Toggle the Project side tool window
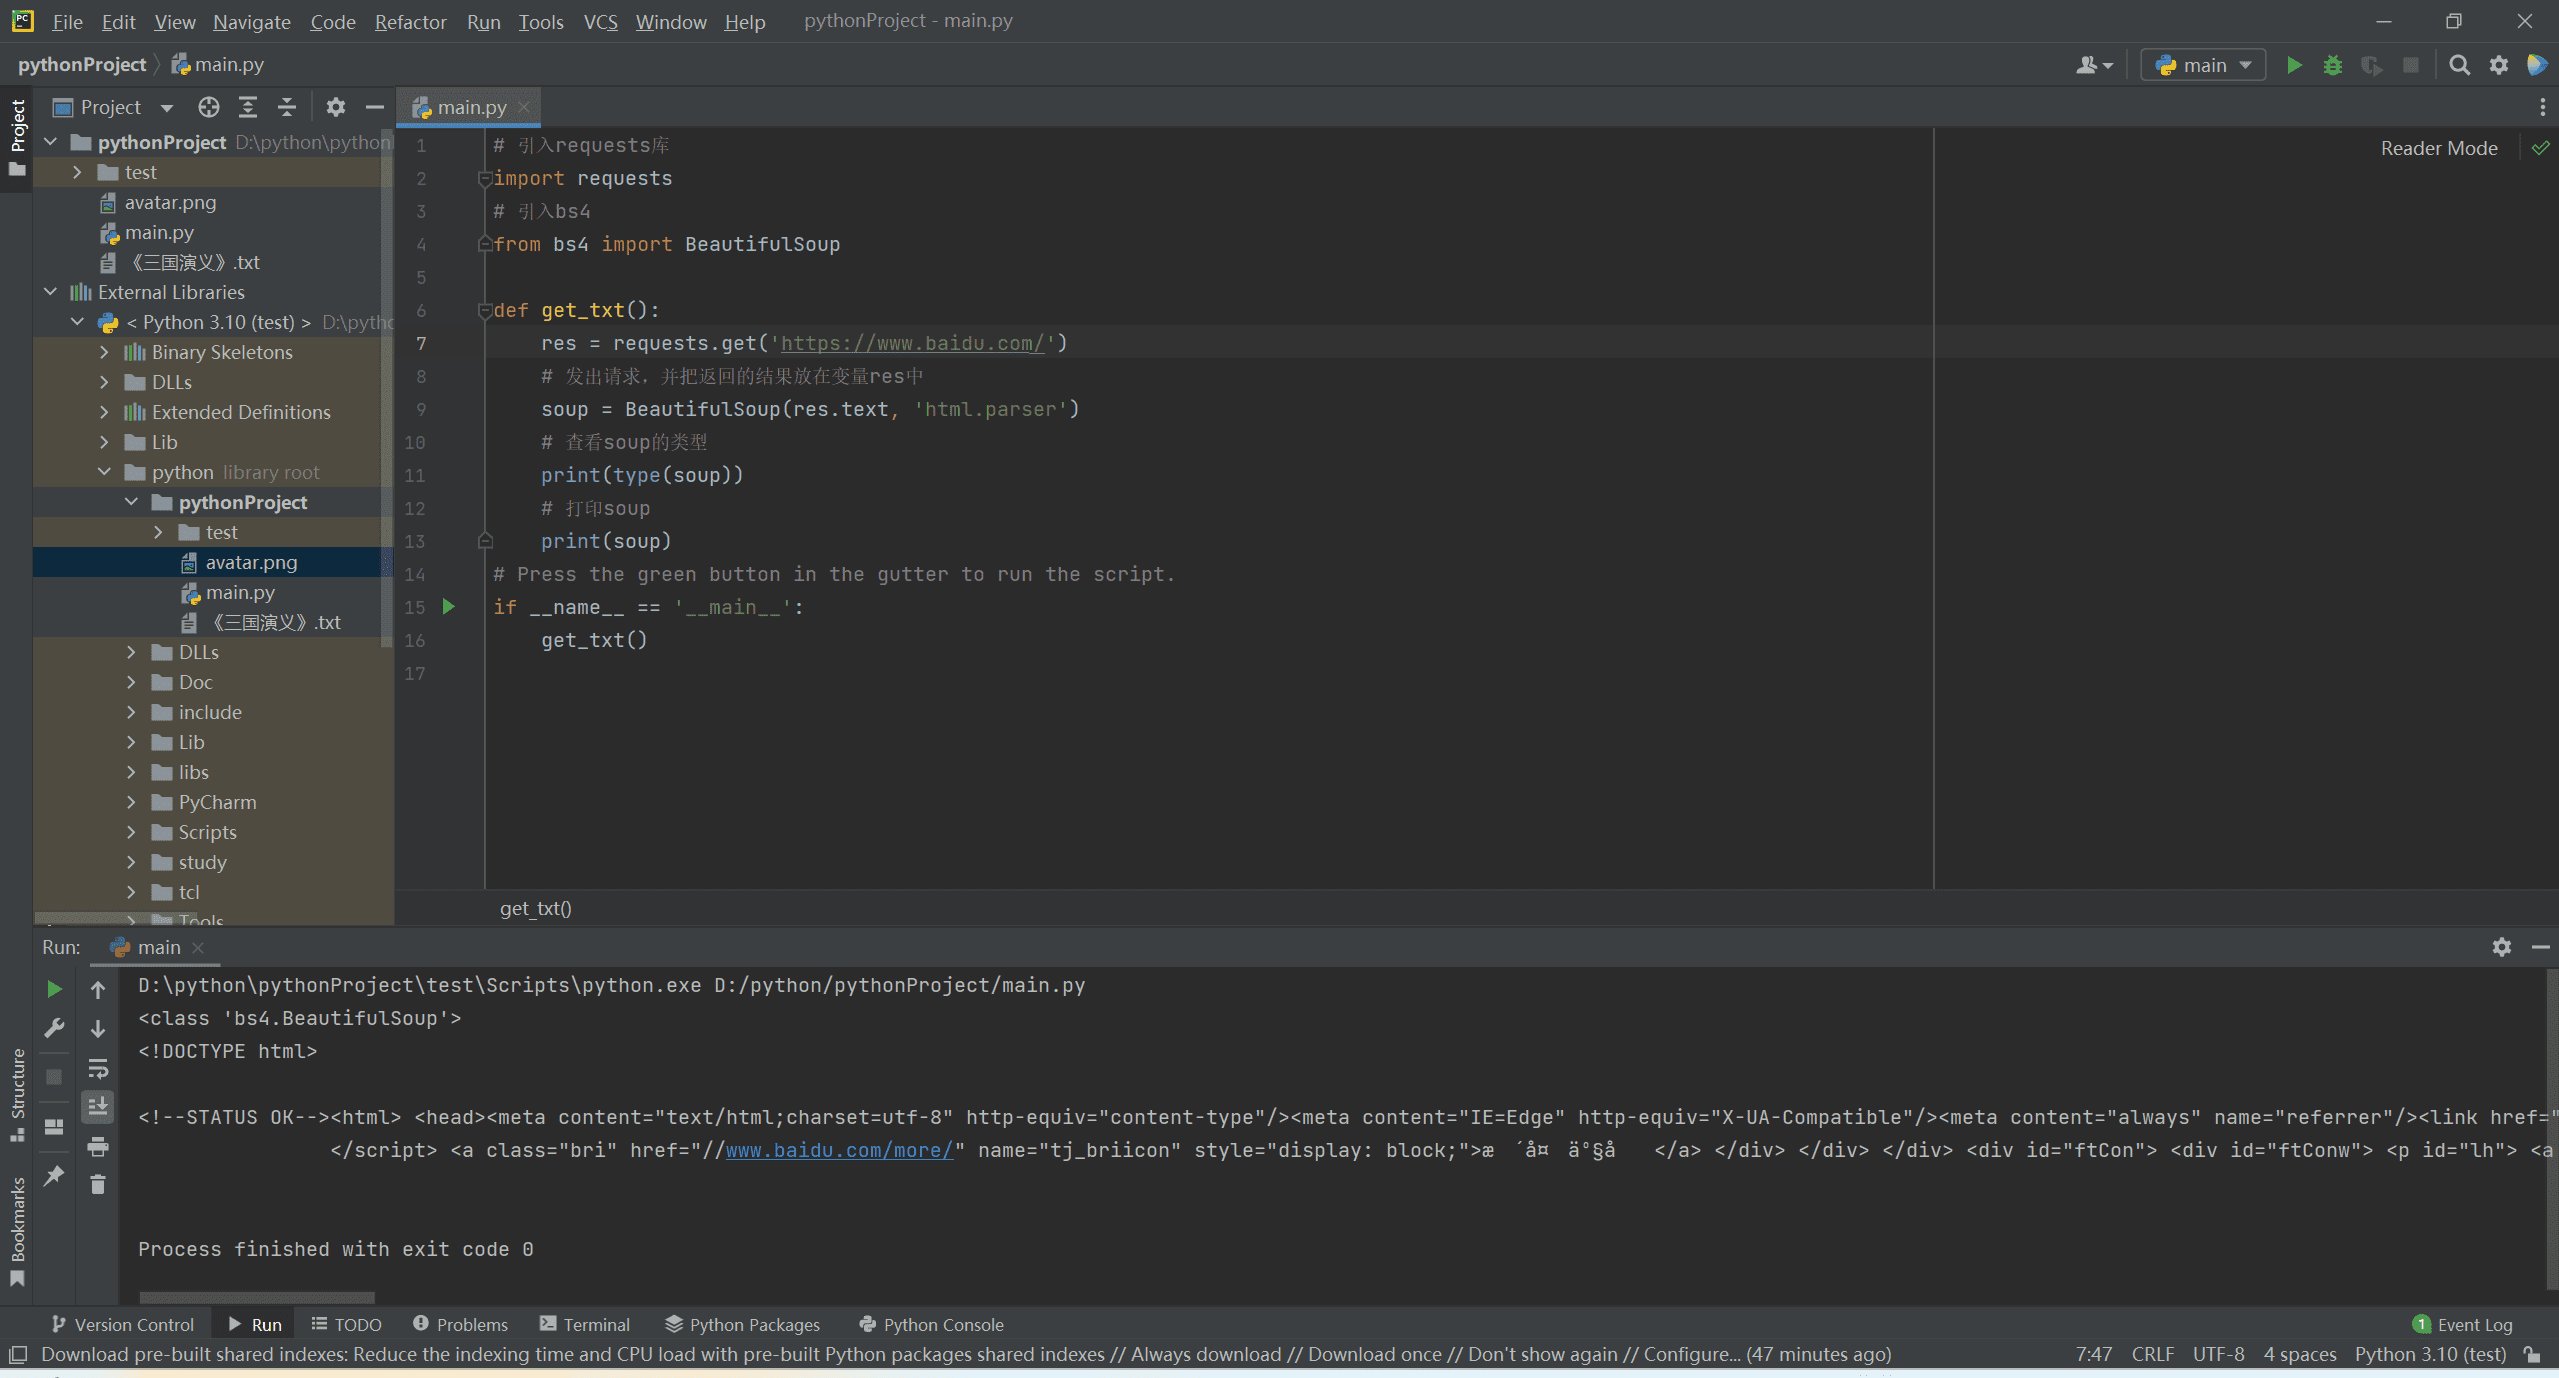 pos(17,138)
